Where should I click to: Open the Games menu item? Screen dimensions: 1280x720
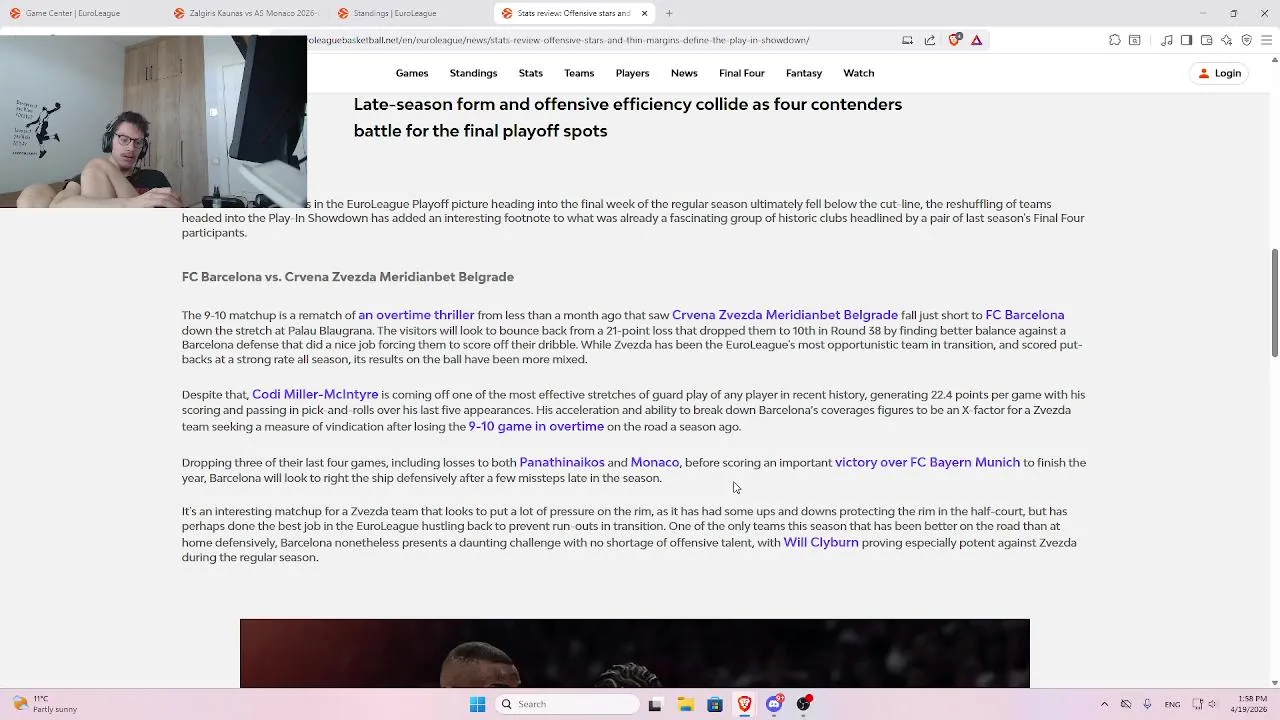pos(412,73)
